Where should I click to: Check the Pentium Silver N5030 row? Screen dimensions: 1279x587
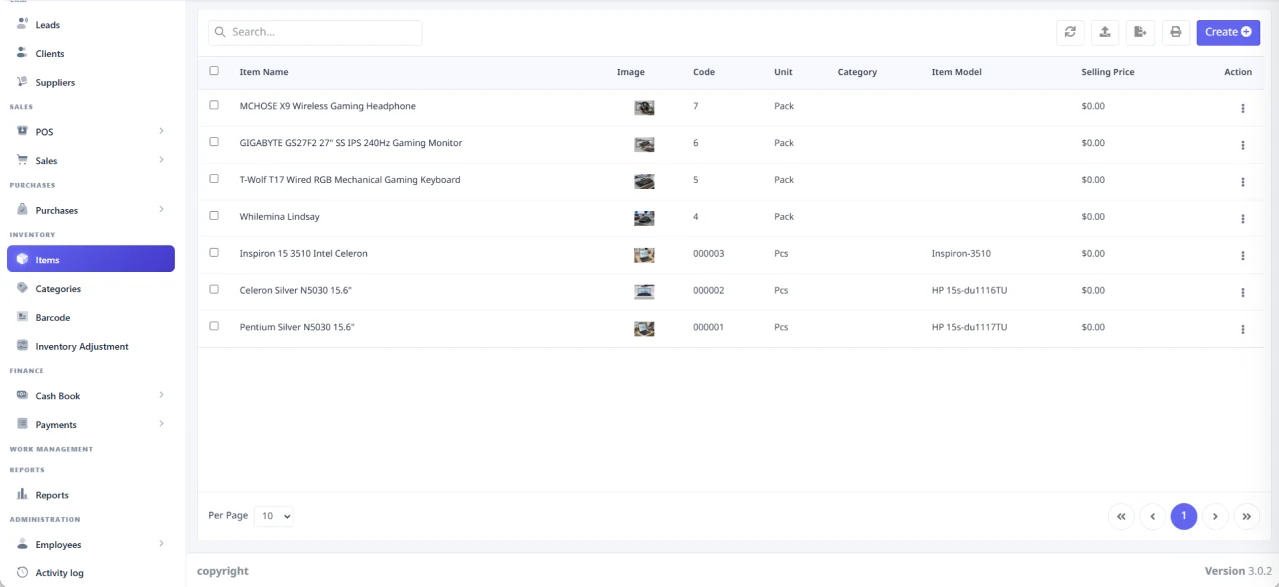click(214, 326)
